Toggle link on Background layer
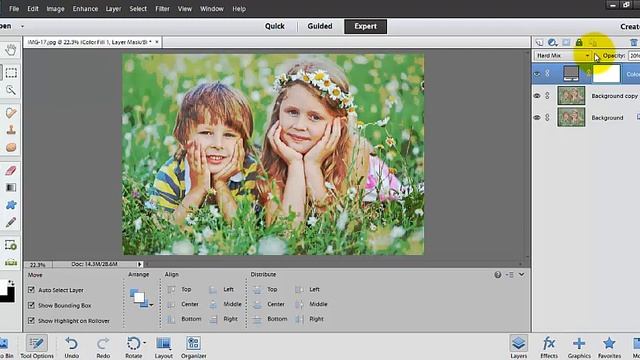The image size is (640, 360). [x=547, y=117]
